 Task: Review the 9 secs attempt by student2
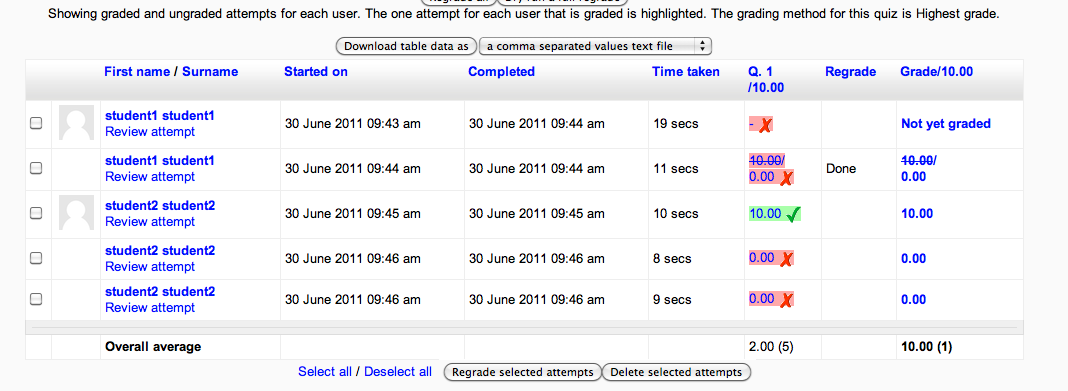click(x=150, y=307)
